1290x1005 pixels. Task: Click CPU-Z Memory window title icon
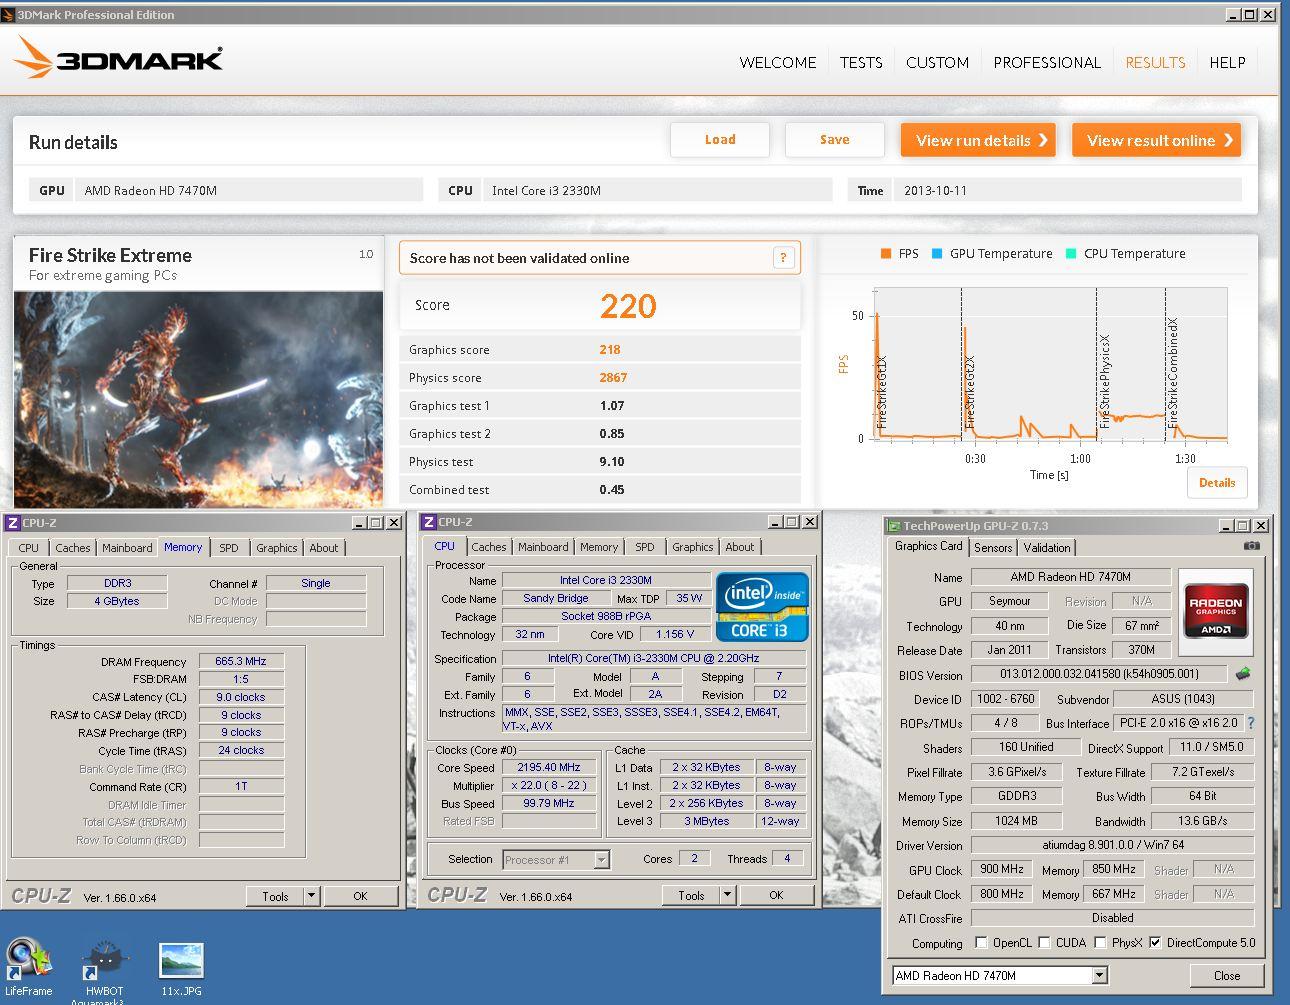pos(13,522)
